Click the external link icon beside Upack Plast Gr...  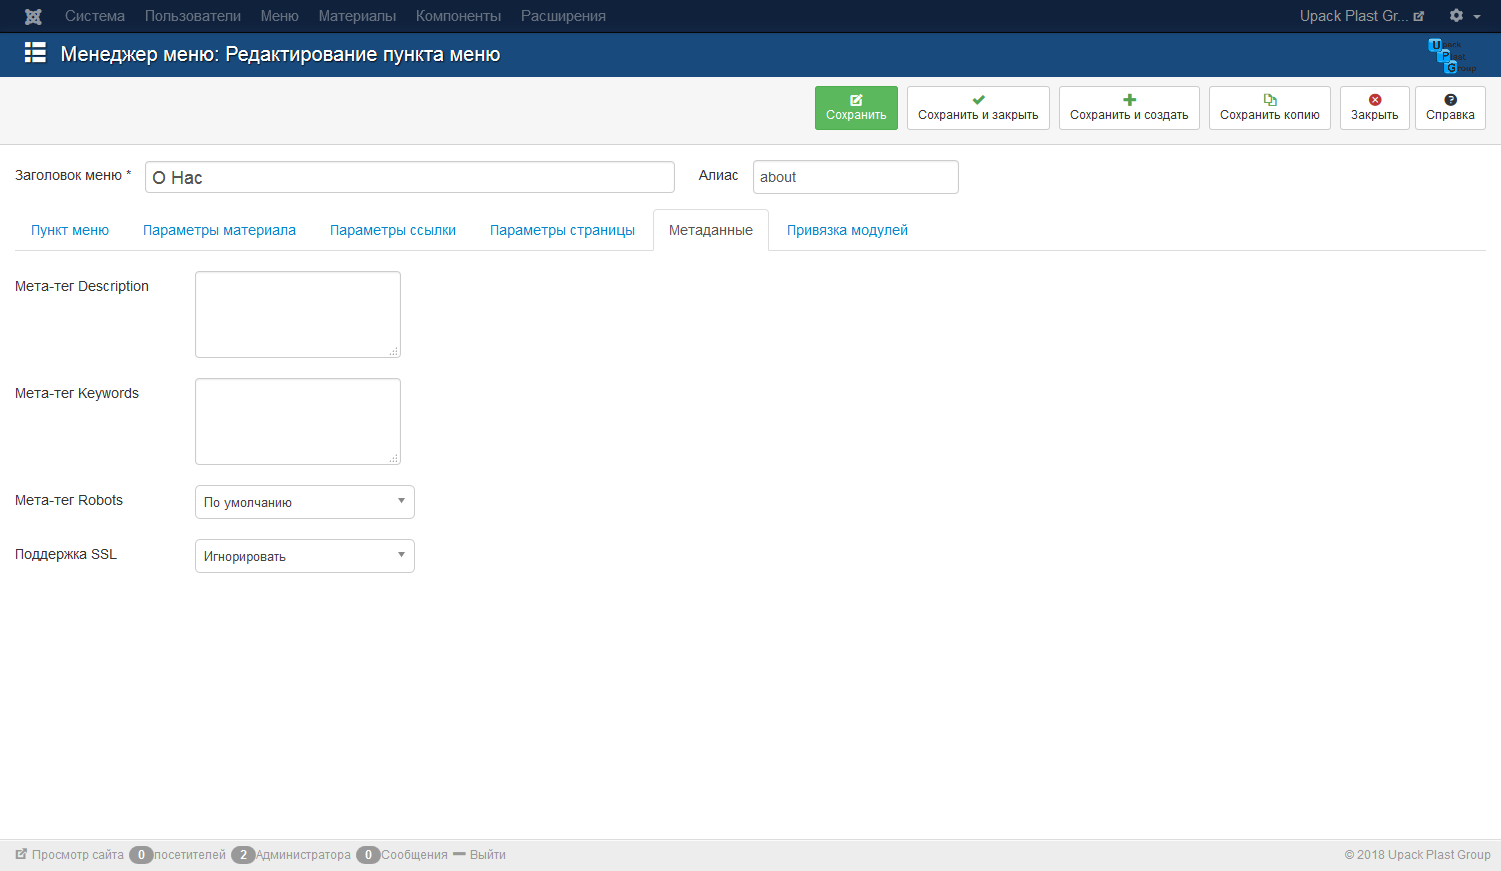pos(1418,16)
